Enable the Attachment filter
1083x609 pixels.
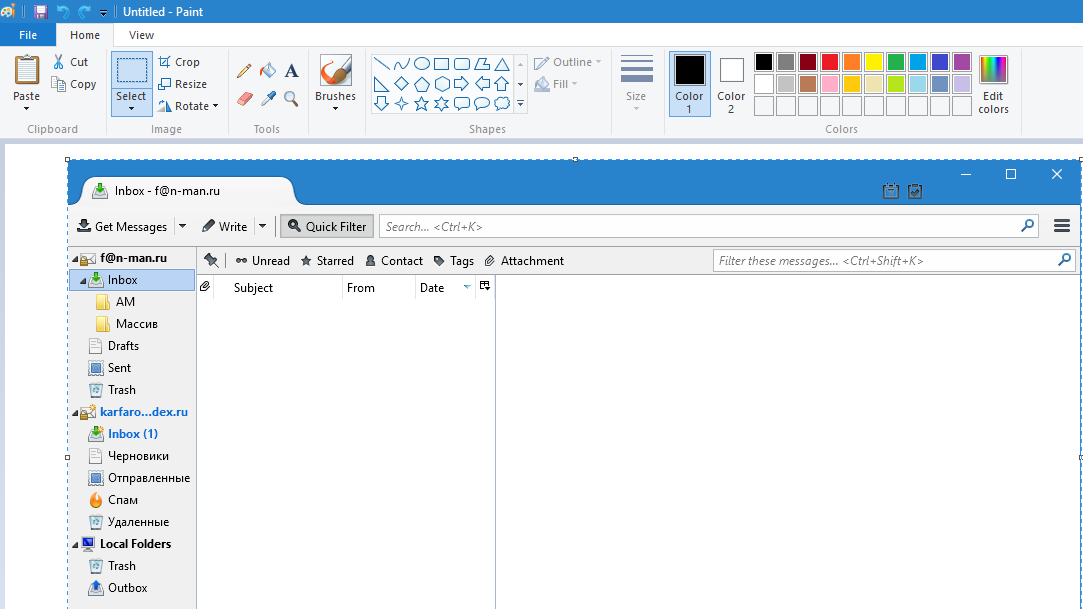click(x=524, y=261)
